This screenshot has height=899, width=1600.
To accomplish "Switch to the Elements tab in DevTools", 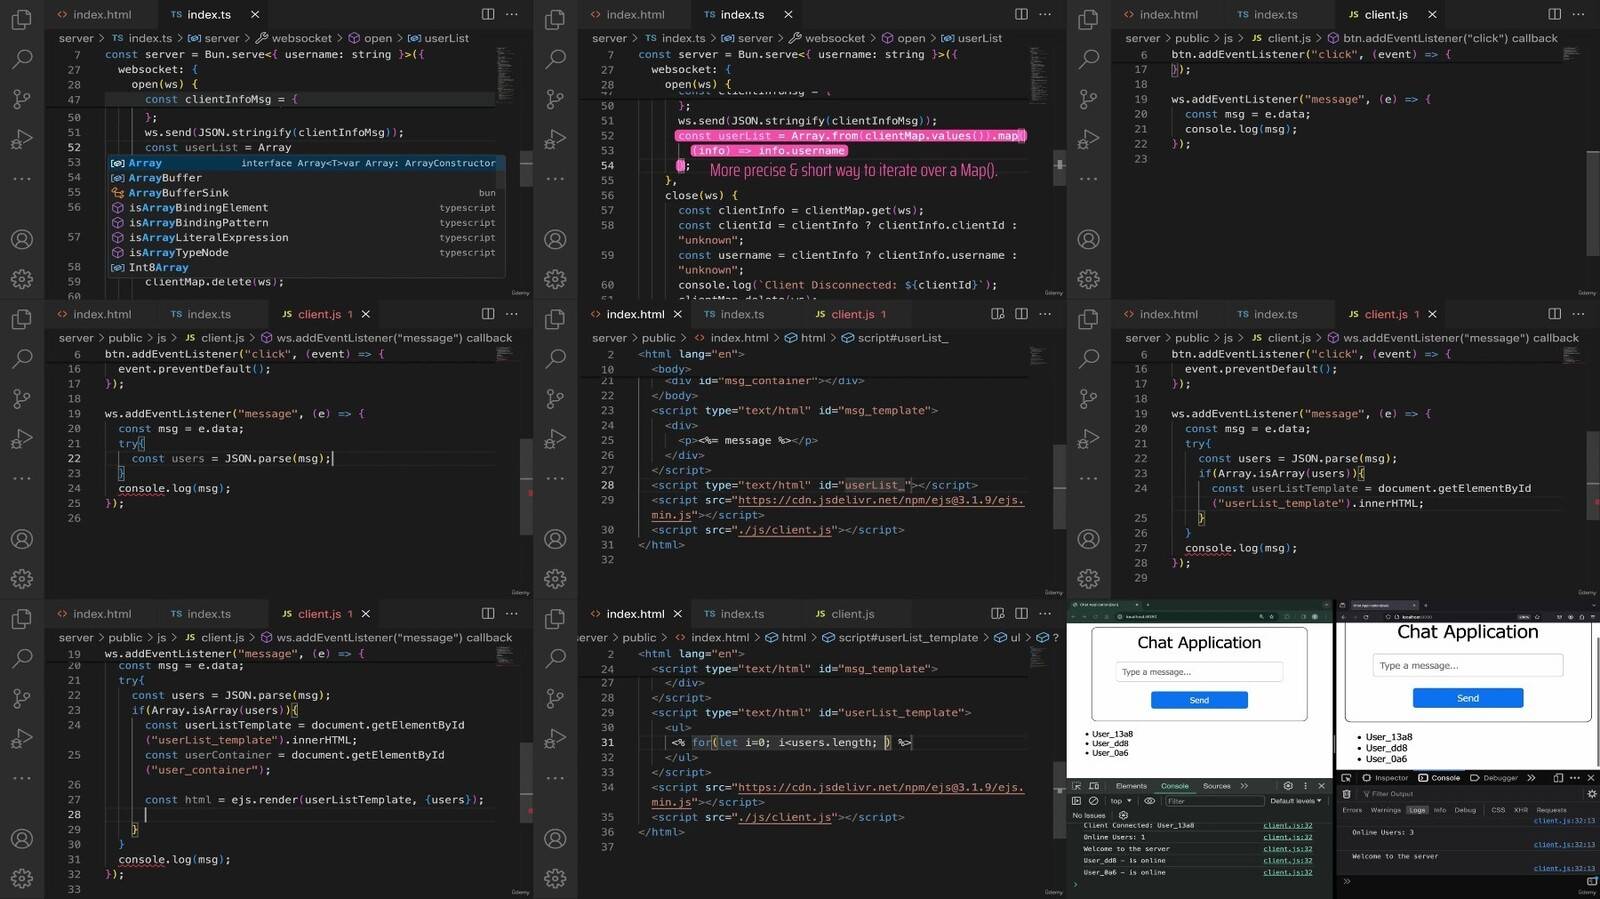I will point(1131,787).
